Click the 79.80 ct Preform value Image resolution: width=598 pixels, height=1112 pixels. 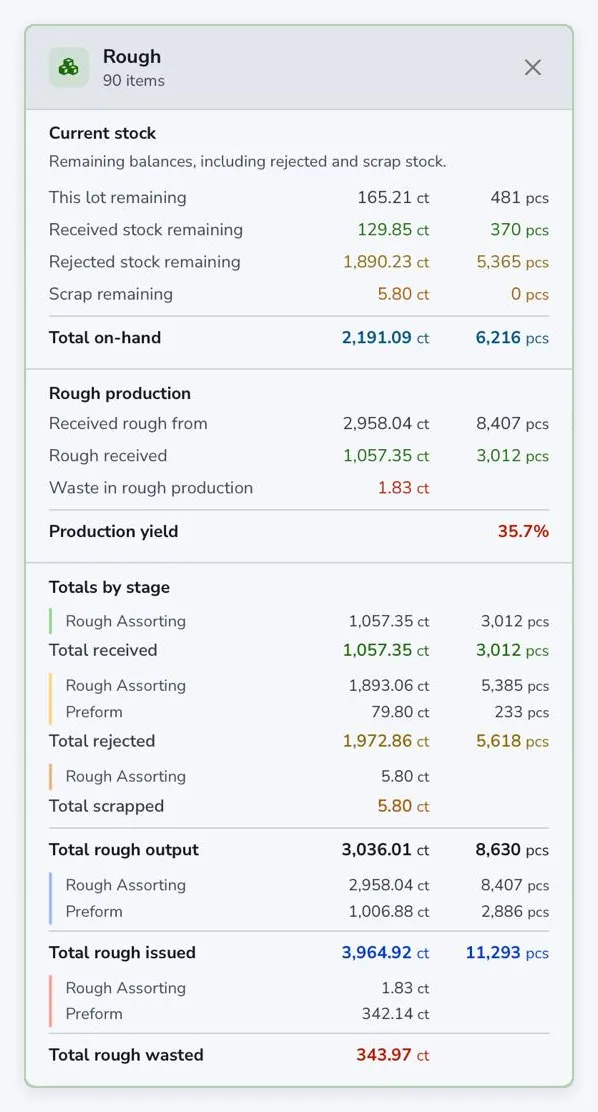(x=400, y=712)
